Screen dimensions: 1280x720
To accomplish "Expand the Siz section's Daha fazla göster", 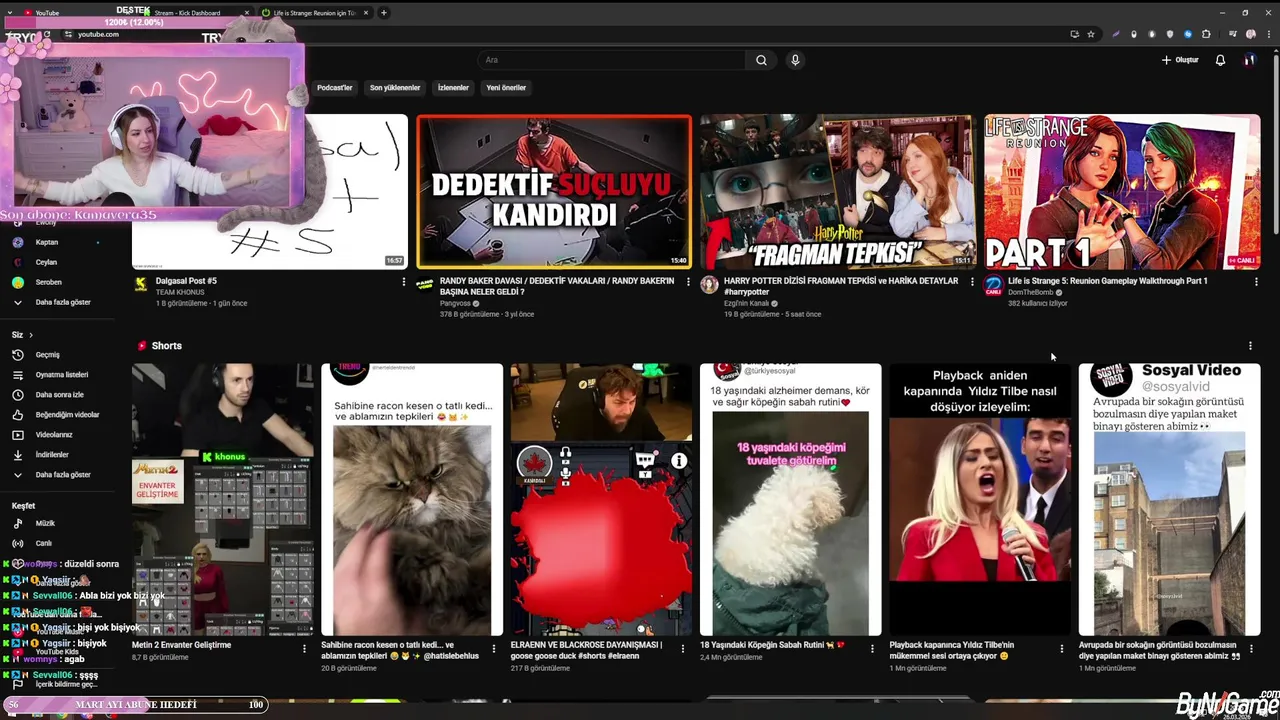I will point(62,475).
